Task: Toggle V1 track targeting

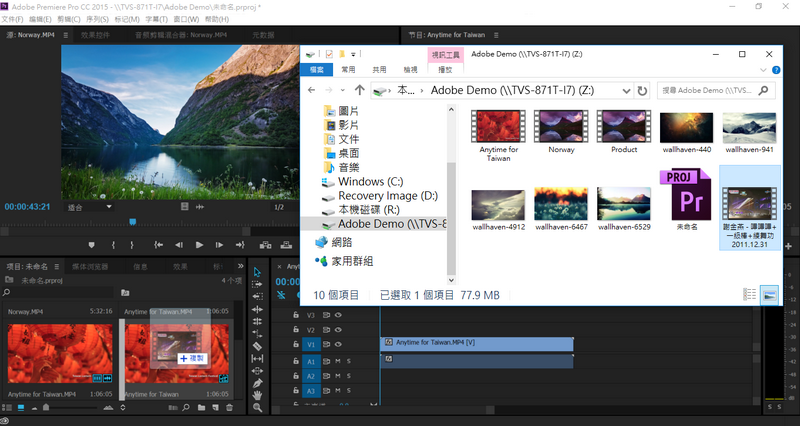Action: point(311,344)
